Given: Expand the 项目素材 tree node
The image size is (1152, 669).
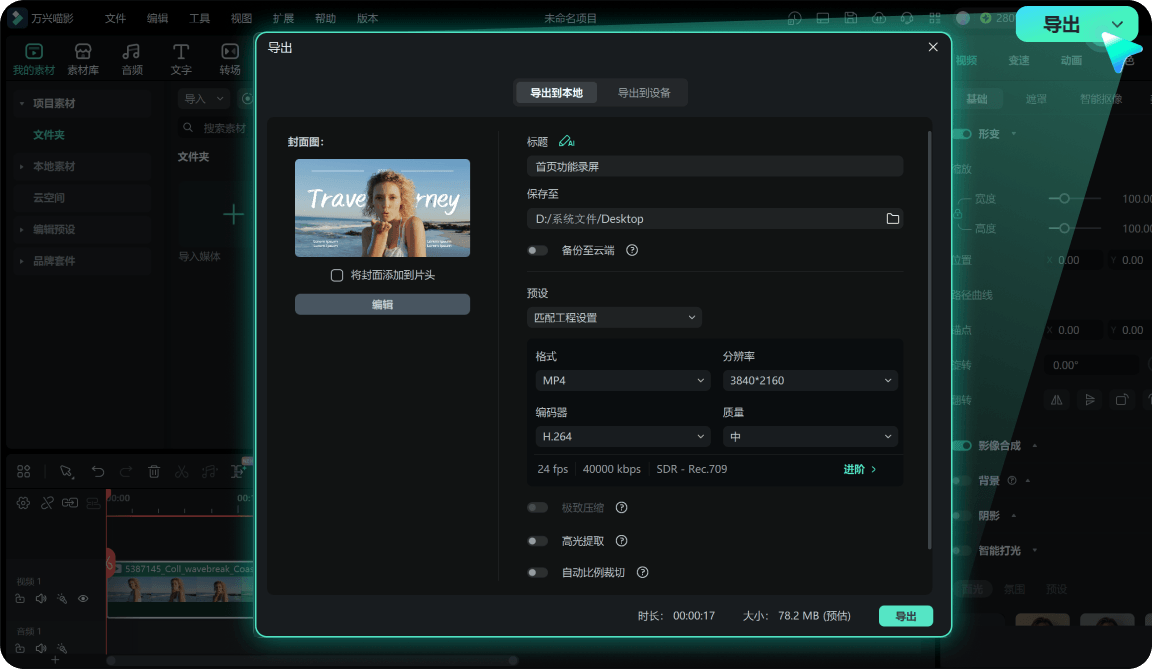Looking at the screenshot, I should (21, 104).
